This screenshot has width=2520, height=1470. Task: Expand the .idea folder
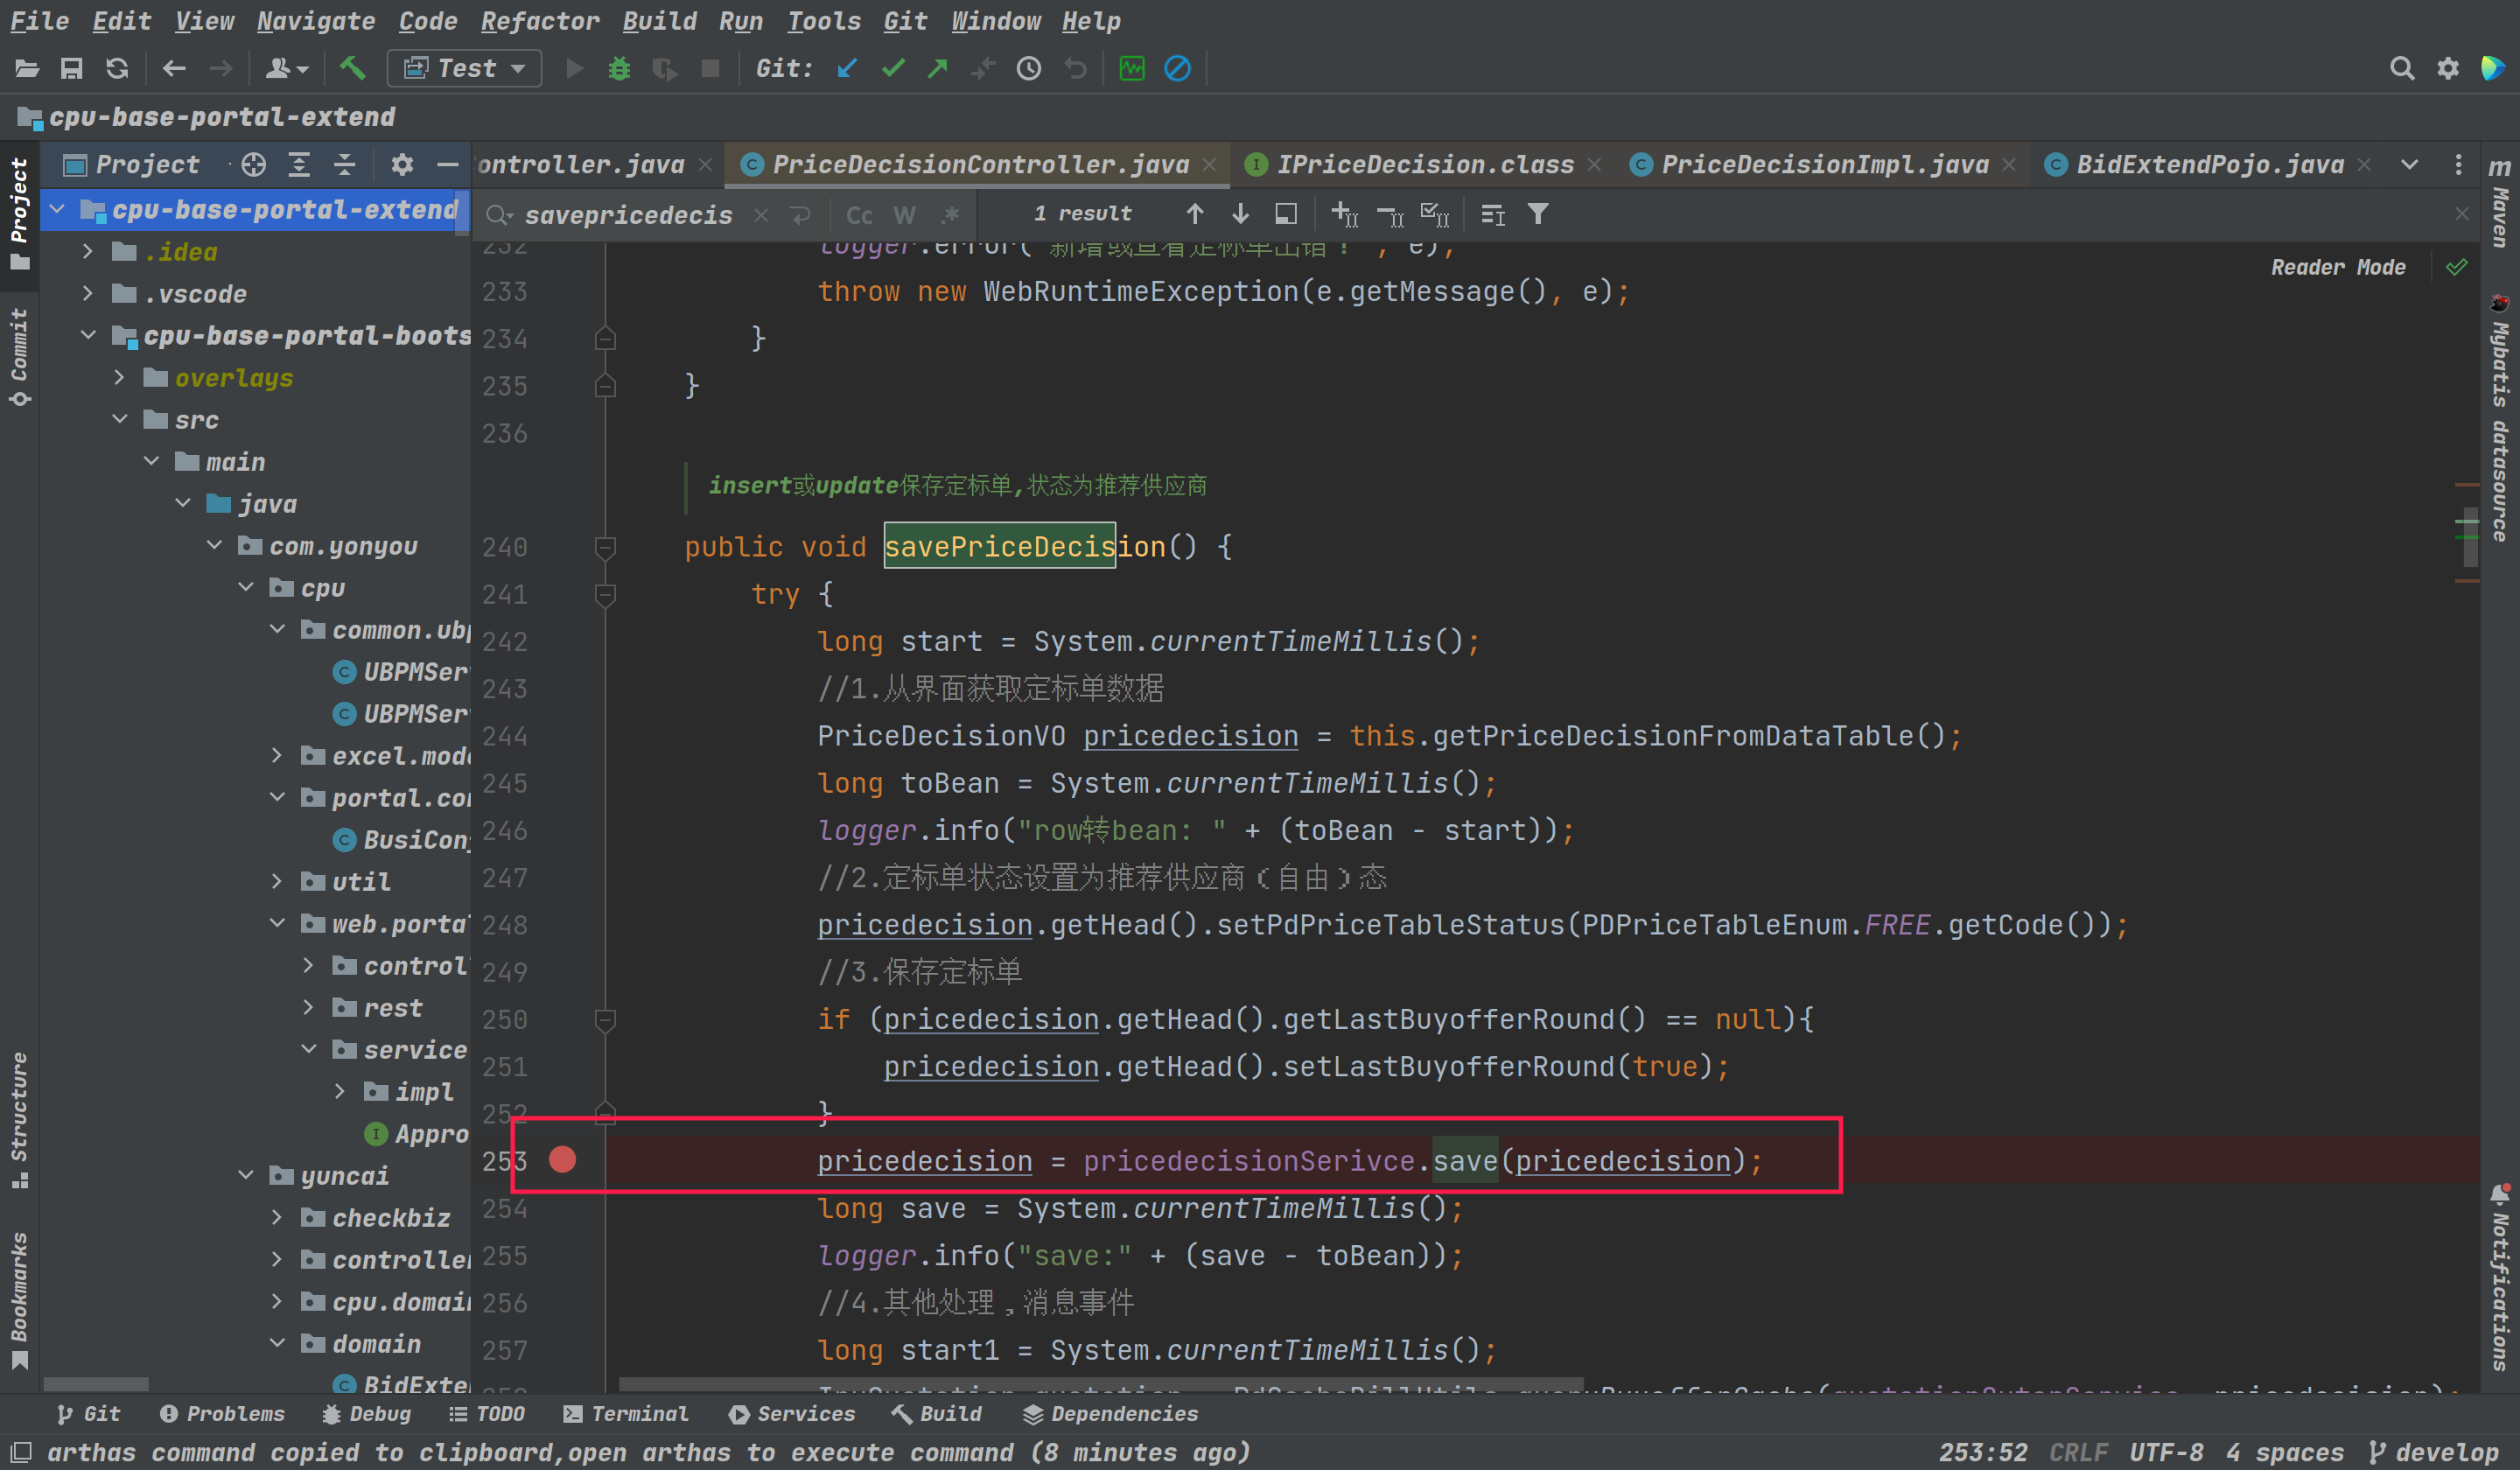pyautogui.click(x=88, y=251)
